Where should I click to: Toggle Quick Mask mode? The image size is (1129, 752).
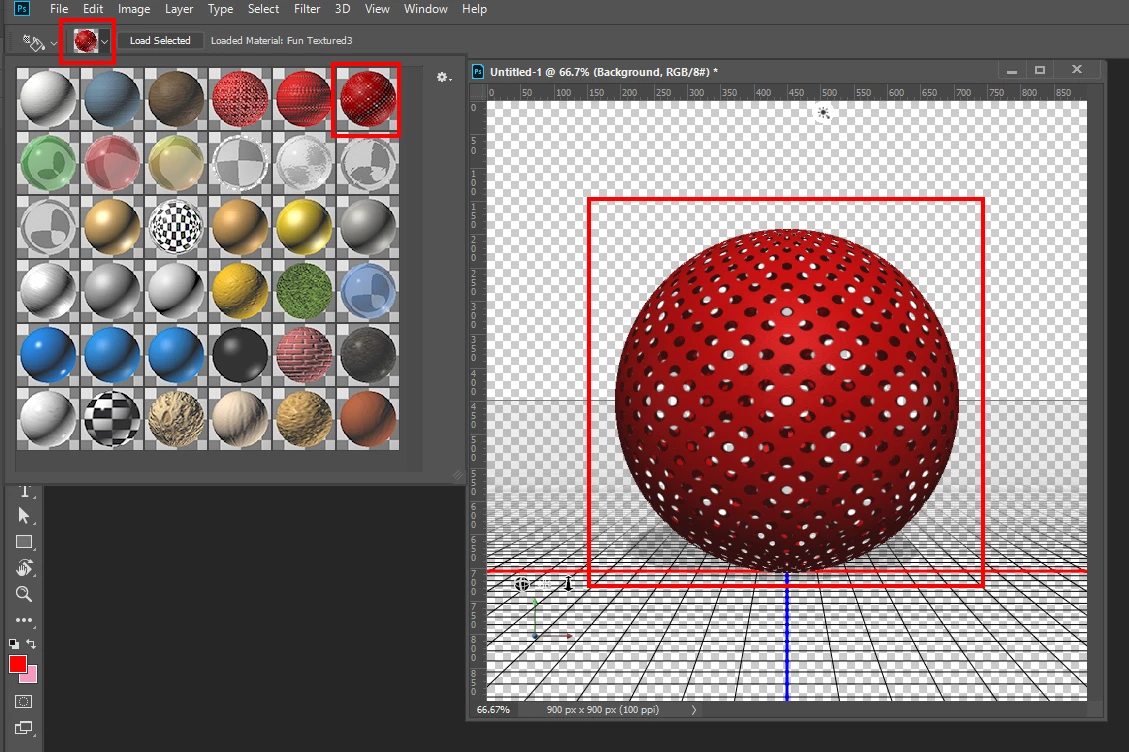24,702
